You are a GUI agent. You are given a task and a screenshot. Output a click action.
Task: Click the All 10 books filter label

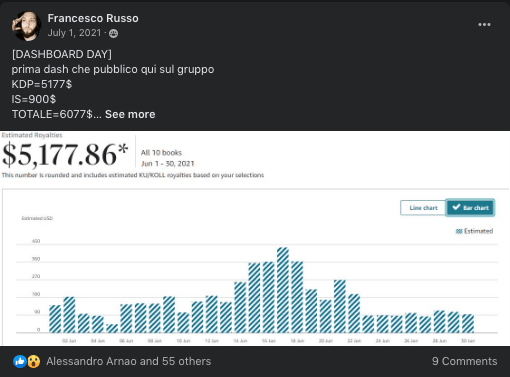pyautogui.click(x=161, y=153)
